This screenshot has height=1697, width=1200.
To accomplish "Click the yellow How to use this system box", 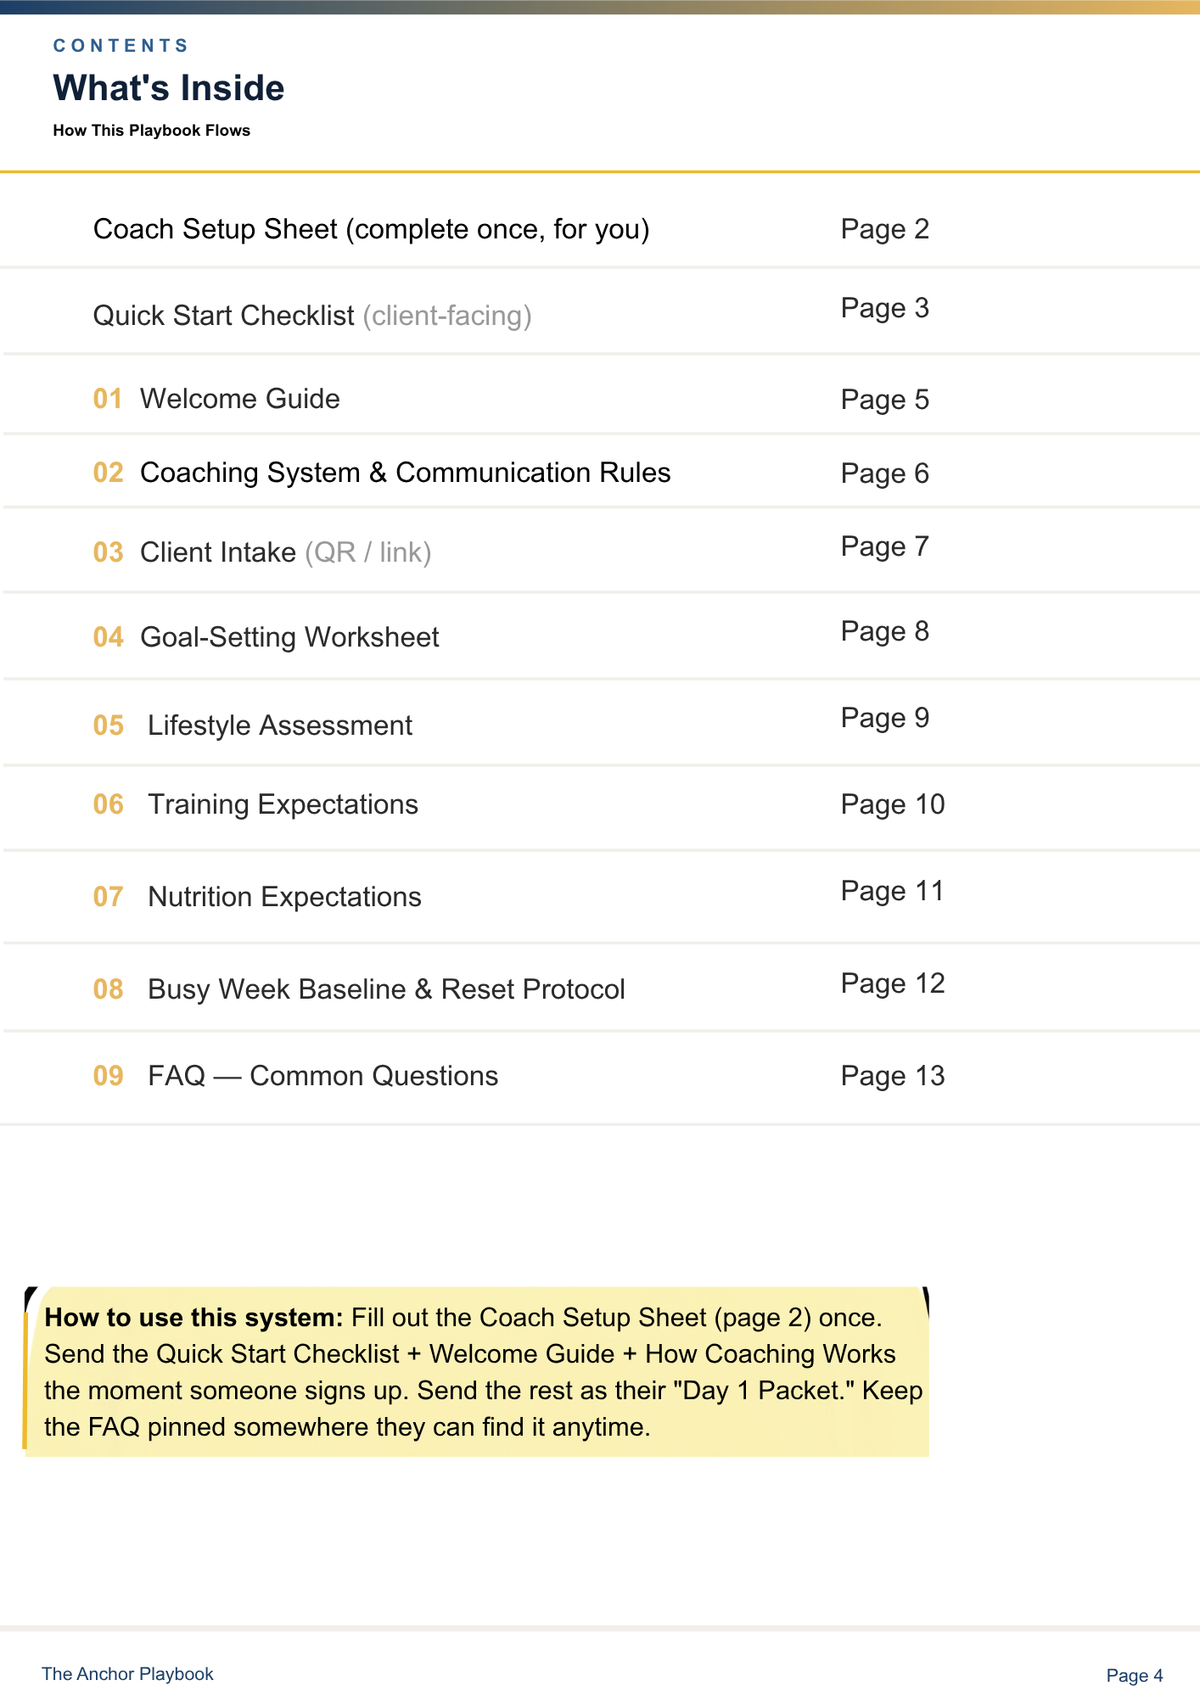I will 477,1372.
